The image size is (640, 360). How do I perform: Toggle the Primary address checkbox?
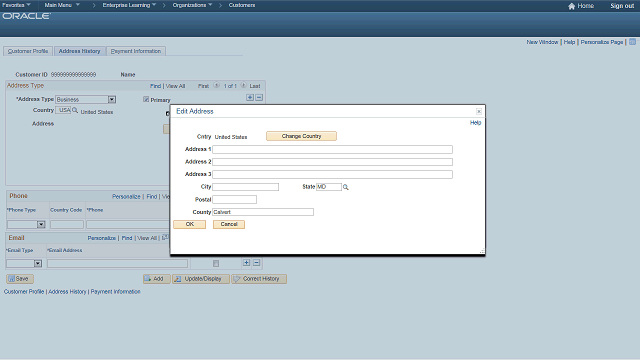[146, 100]
